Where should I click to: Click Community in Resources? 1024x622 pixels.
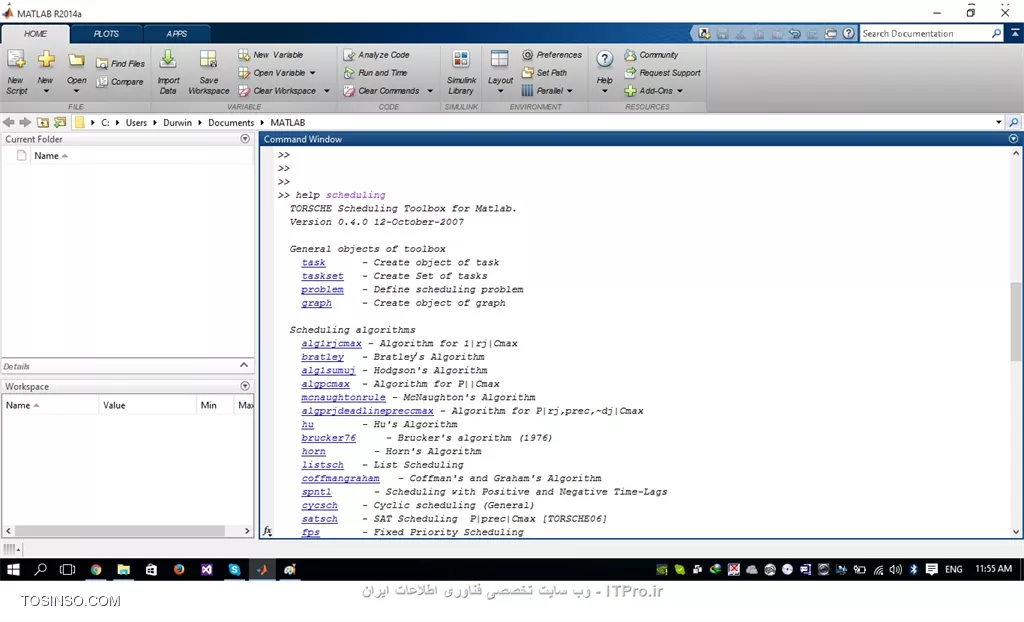[x=651, y=55]
